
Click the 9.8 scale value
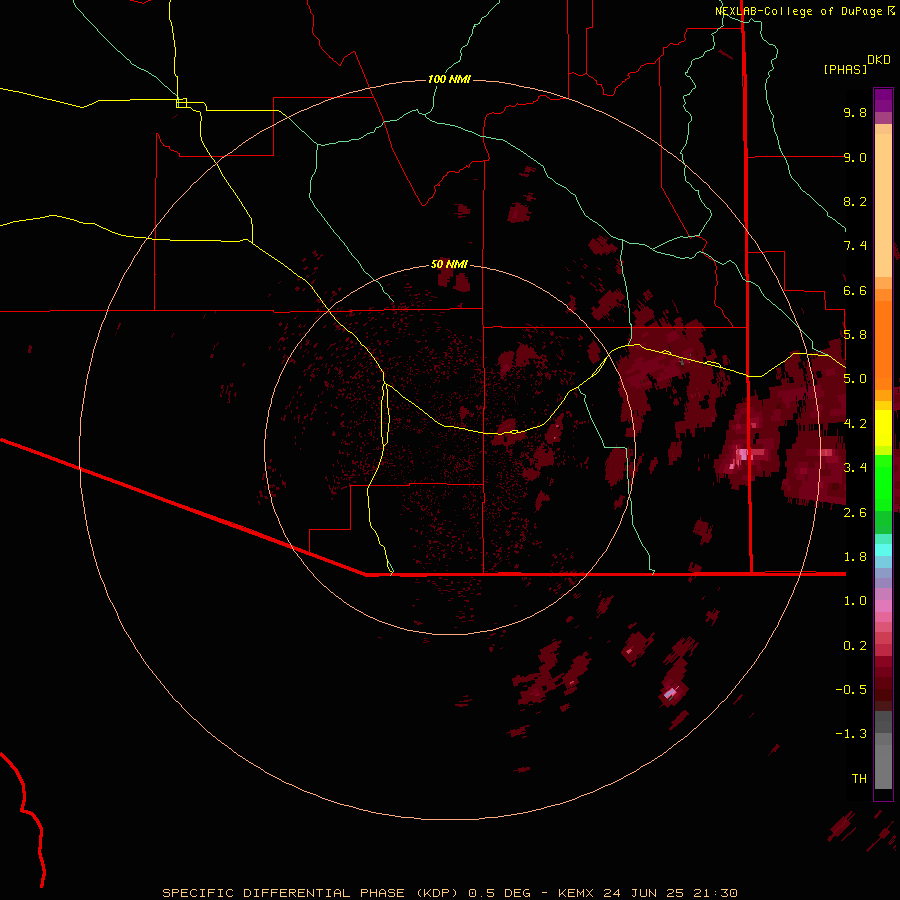coord(855,112)
